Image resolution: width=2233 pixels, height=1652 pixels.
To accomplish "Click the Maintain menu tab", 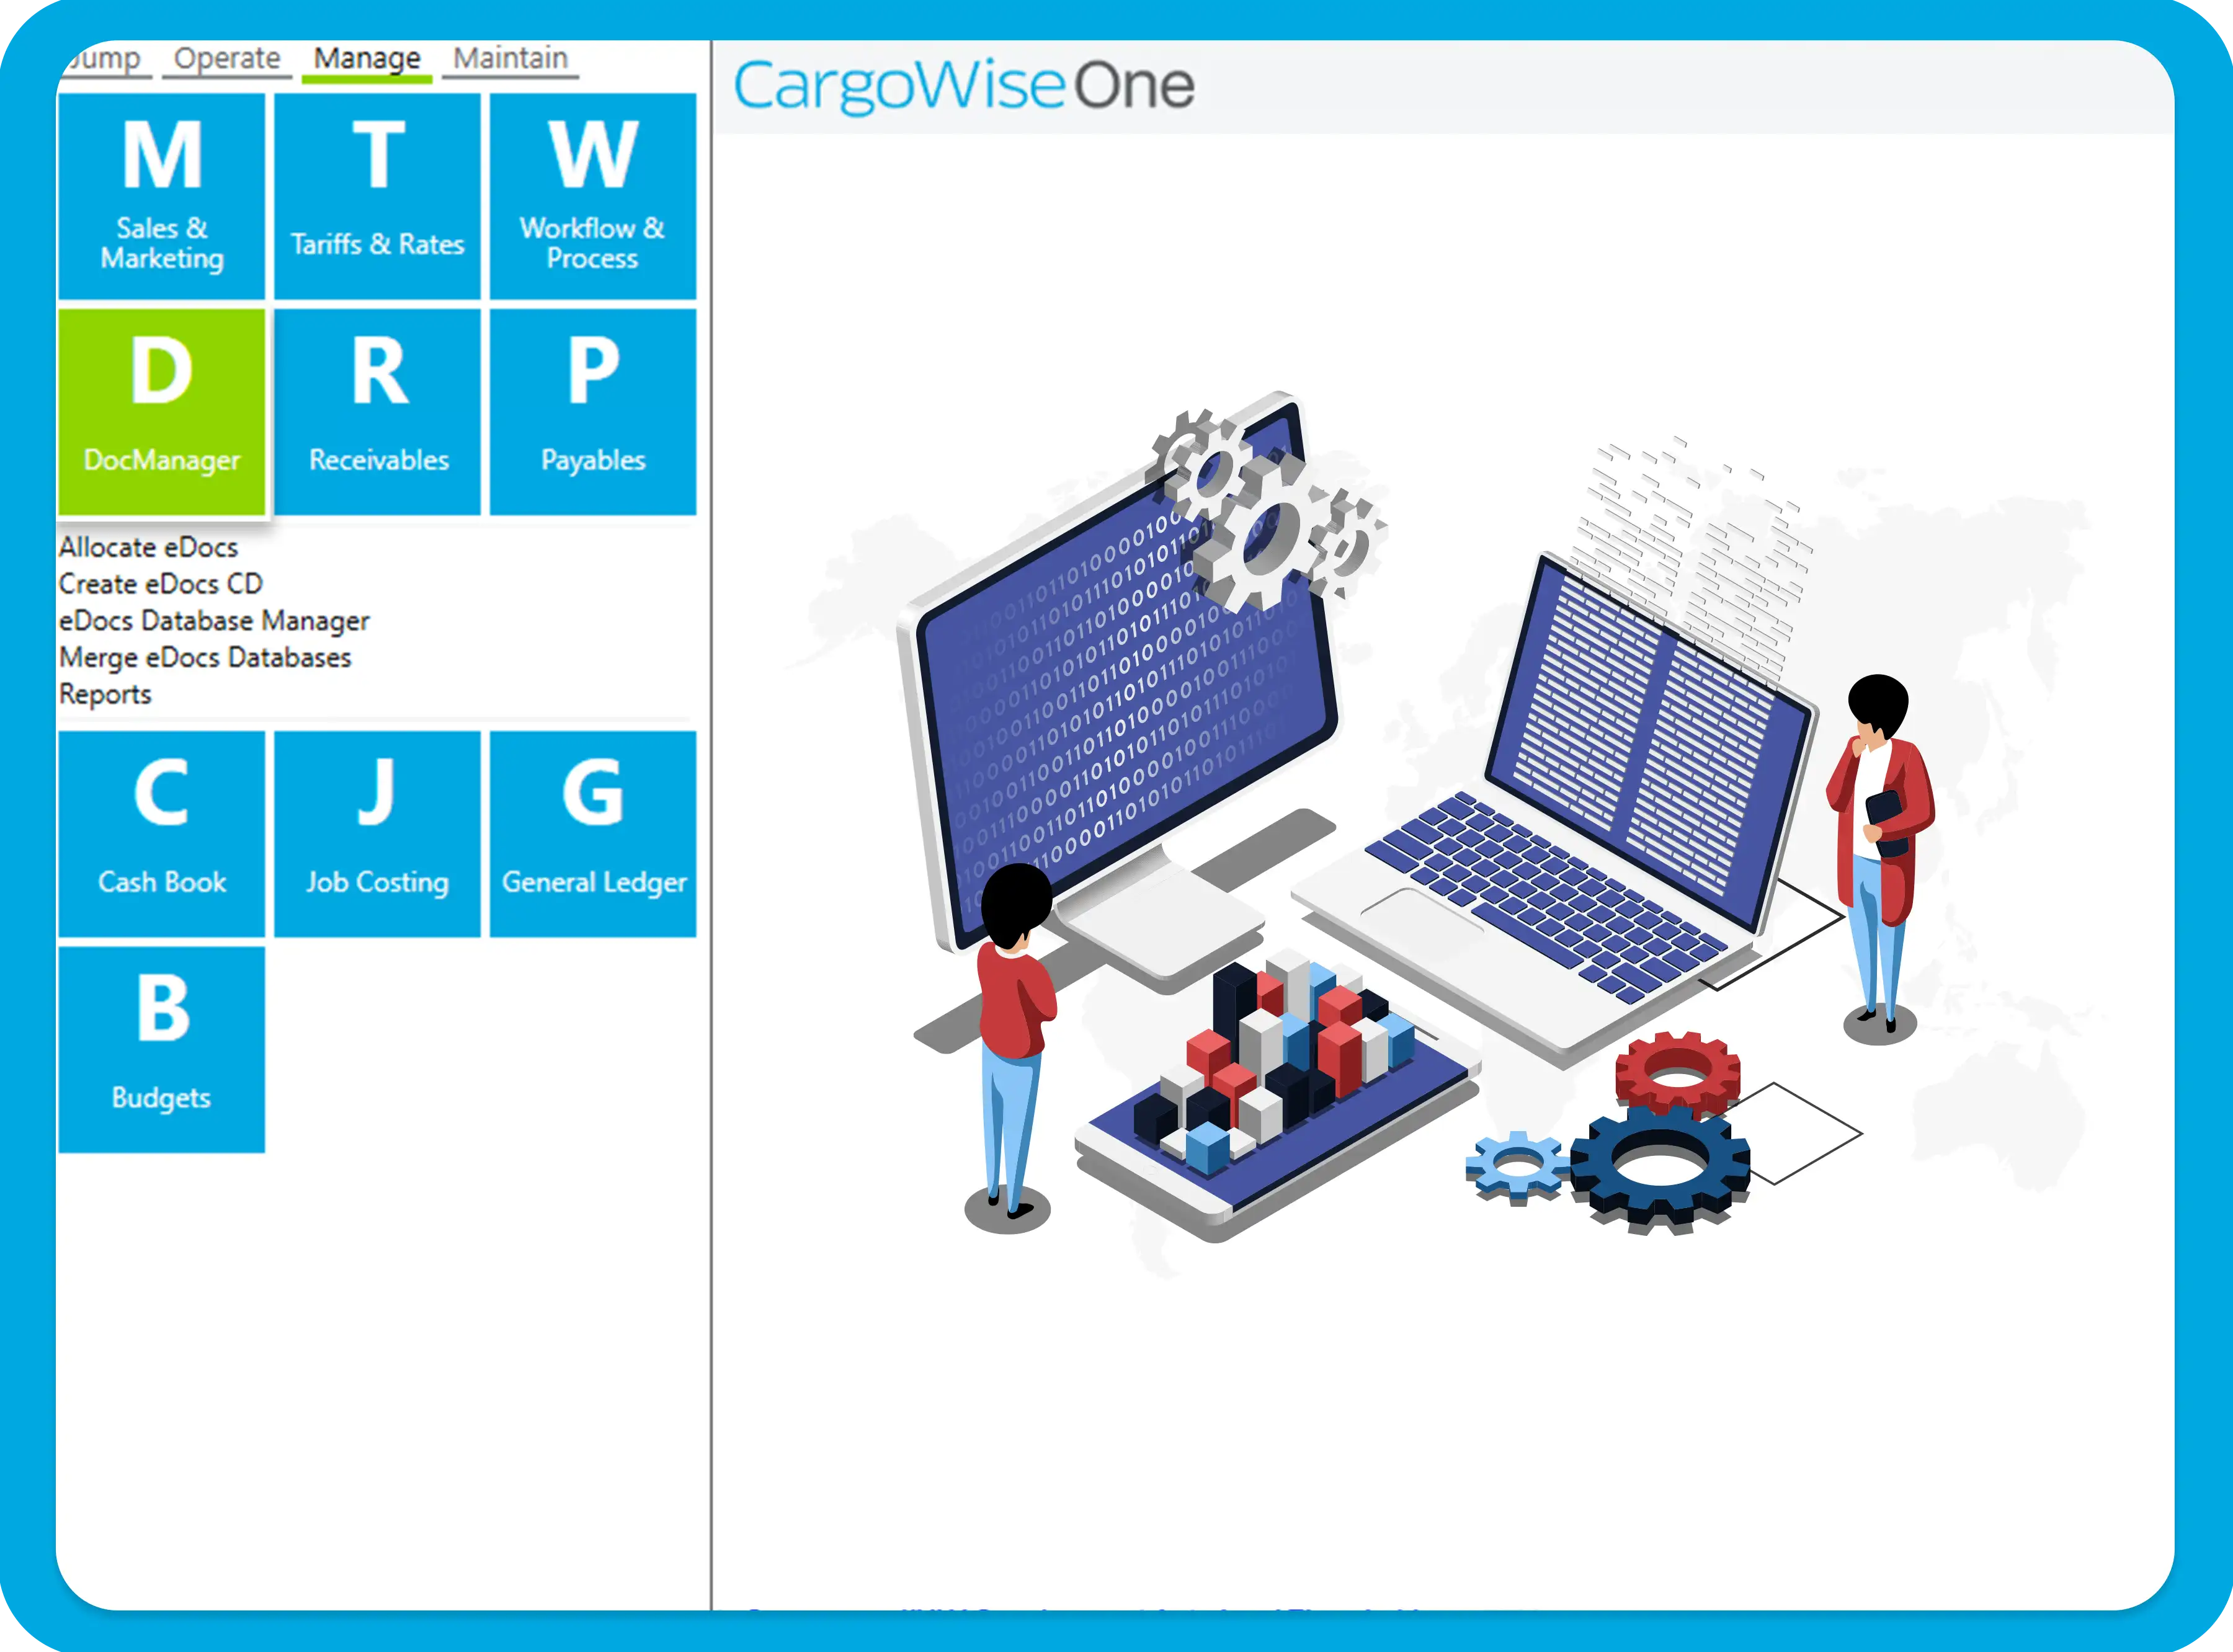I will (510, 57).
